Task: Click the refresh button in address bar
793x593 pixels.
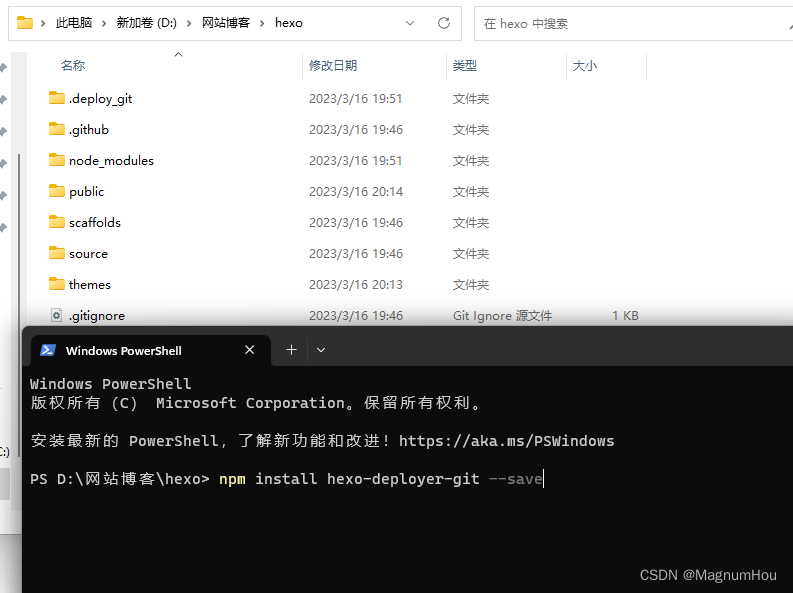Action: pos(444,22)
